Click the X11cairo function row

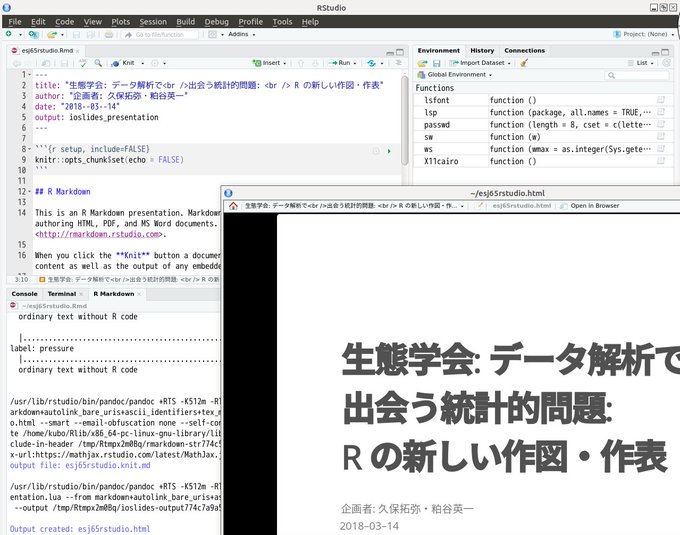point(544,161)
